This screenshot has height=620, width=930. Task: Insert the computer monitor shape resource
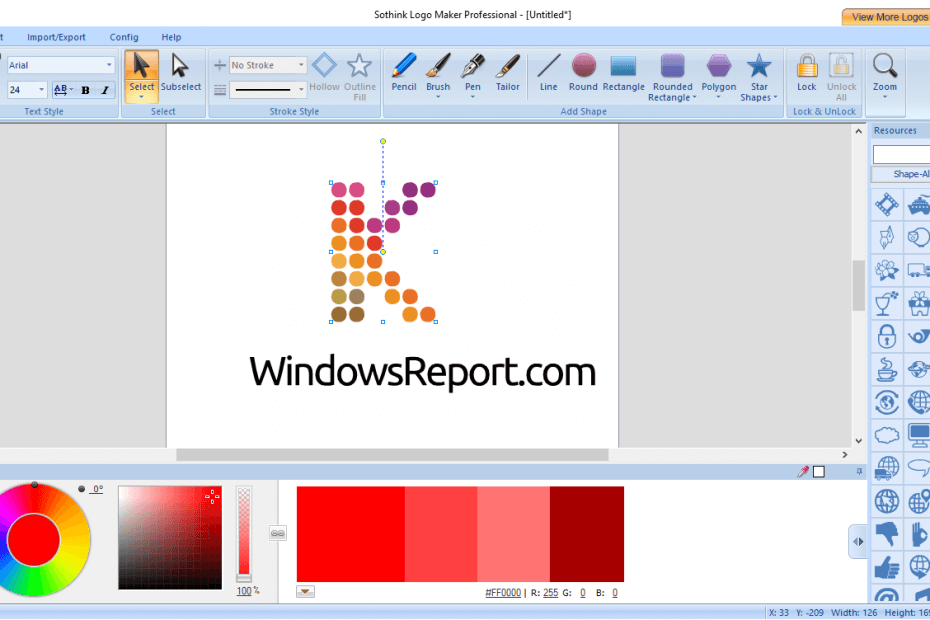coord(919,435)
